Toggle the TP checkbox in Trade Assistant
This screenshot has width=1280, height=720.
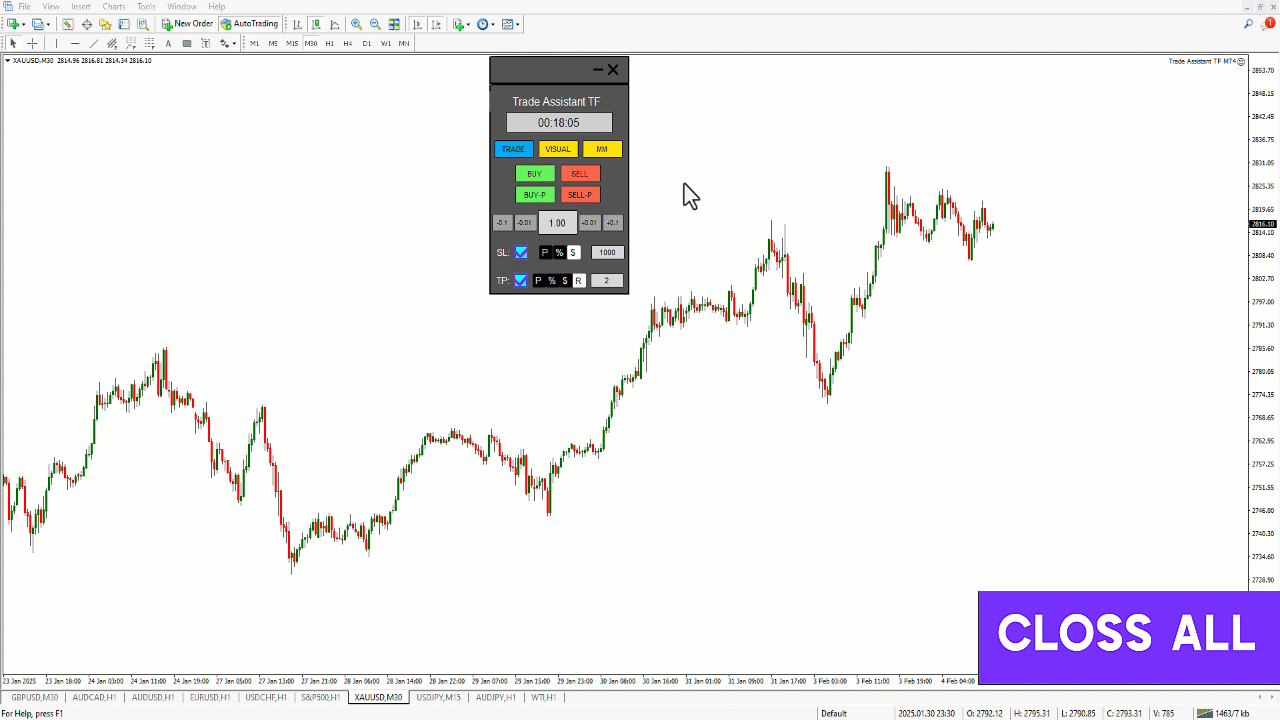521,280
